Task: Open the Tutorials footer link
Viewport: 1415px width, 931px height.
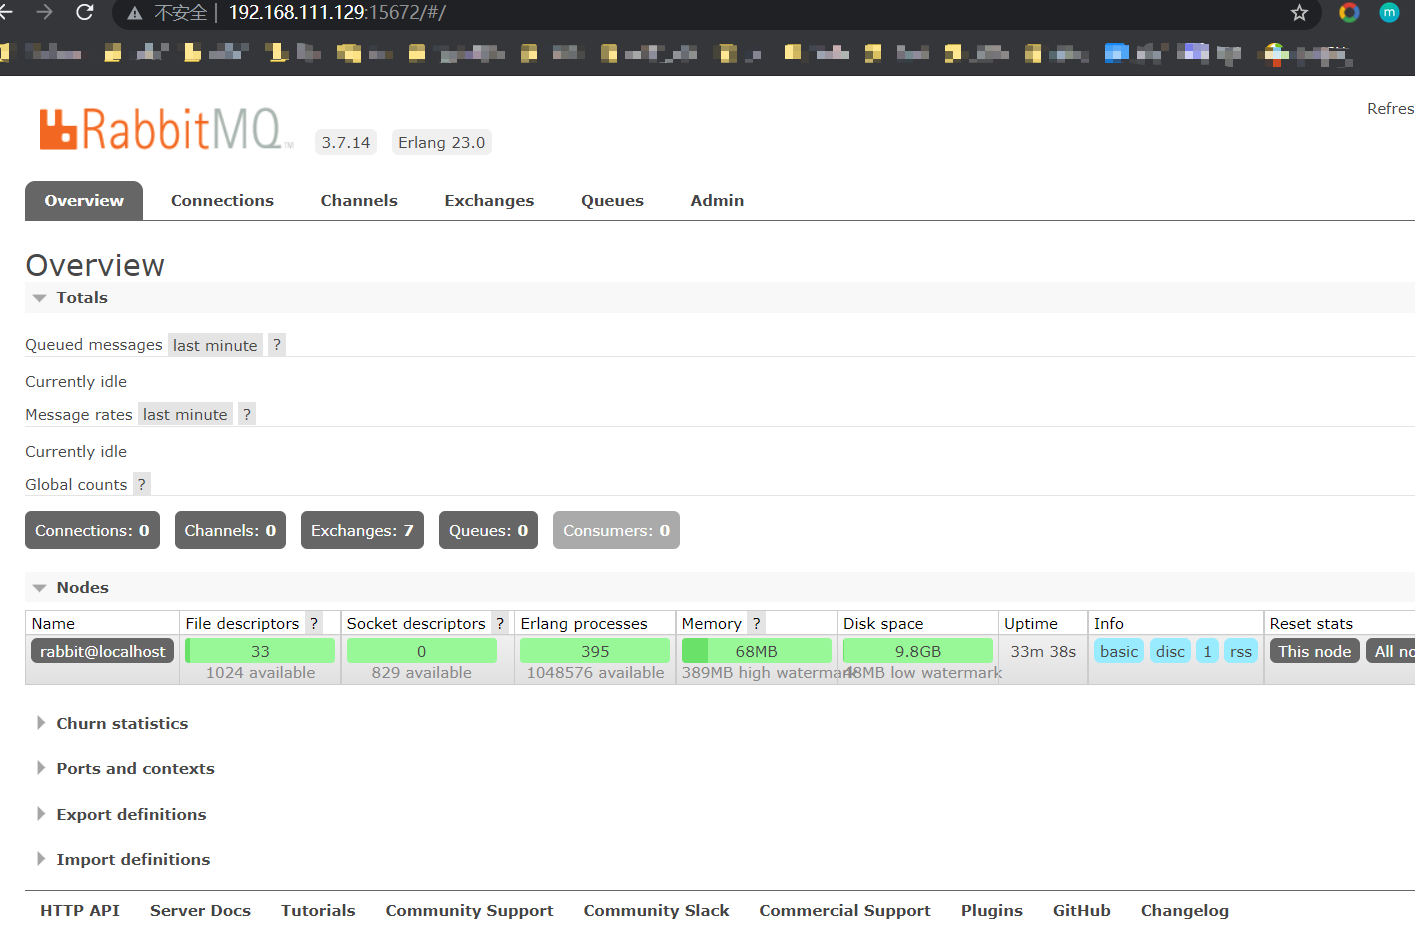Action: click(318, 910)
